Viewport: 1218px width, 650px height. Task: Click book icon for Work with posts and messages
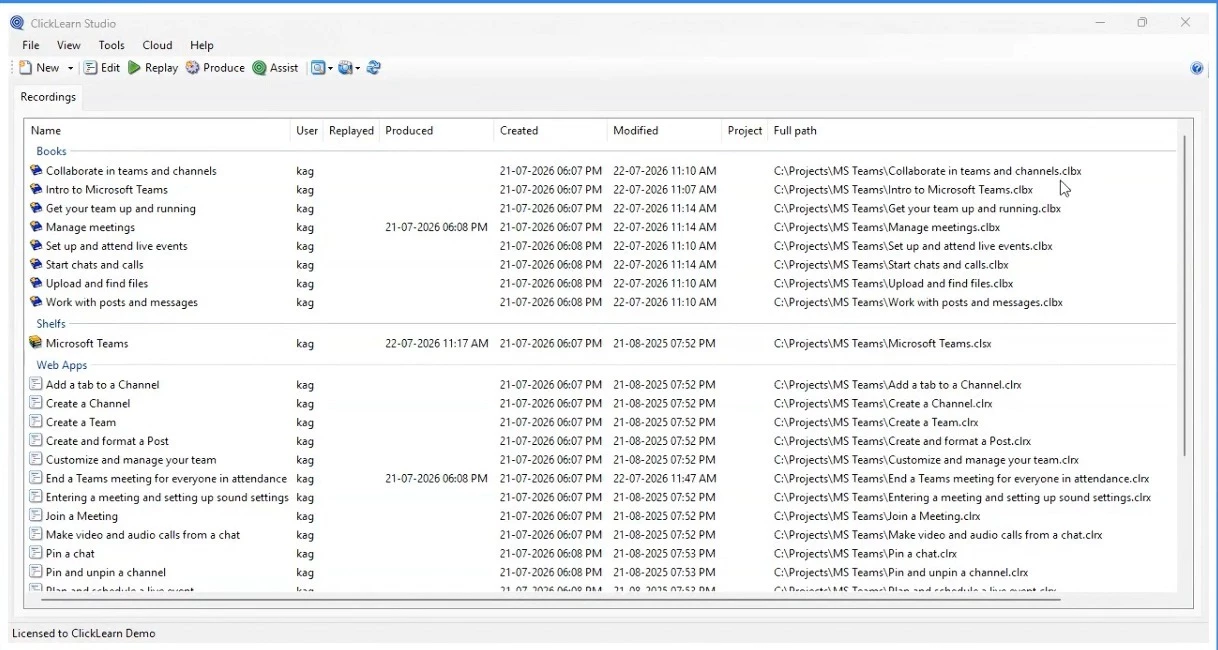(x=36, y=302)
